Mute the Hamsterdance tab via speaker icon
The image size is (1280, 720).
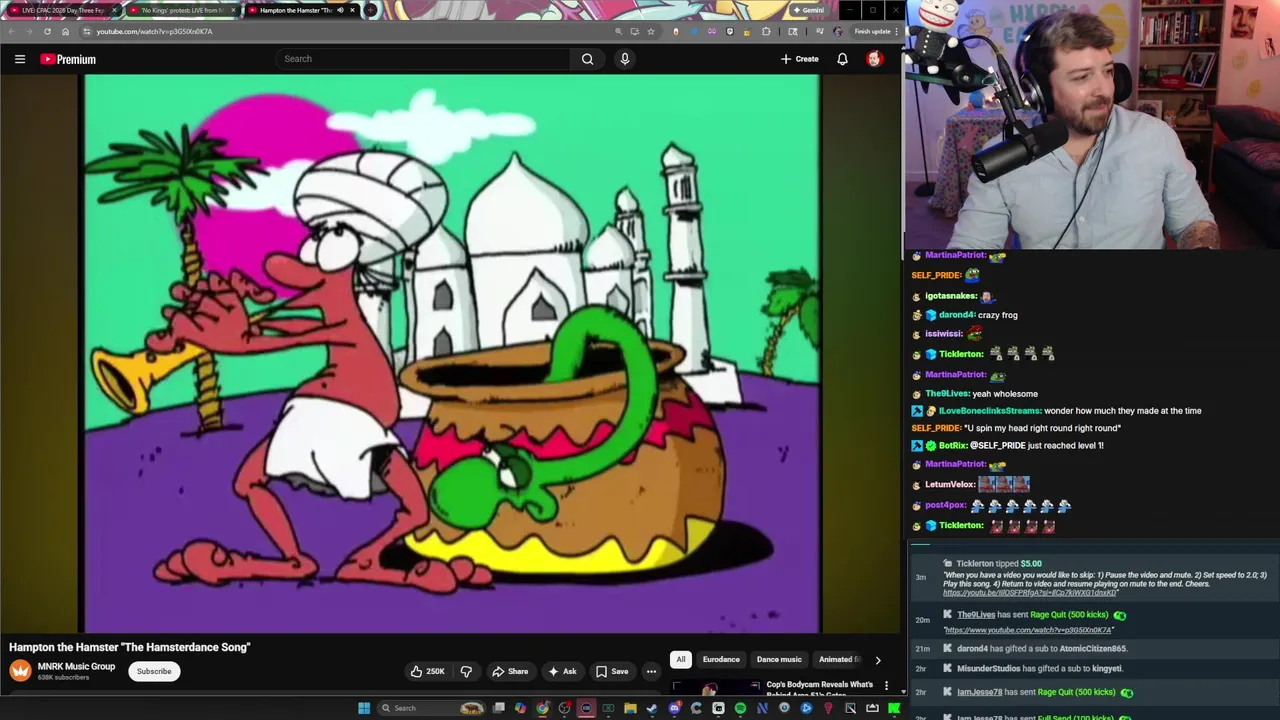click(340, 10)
